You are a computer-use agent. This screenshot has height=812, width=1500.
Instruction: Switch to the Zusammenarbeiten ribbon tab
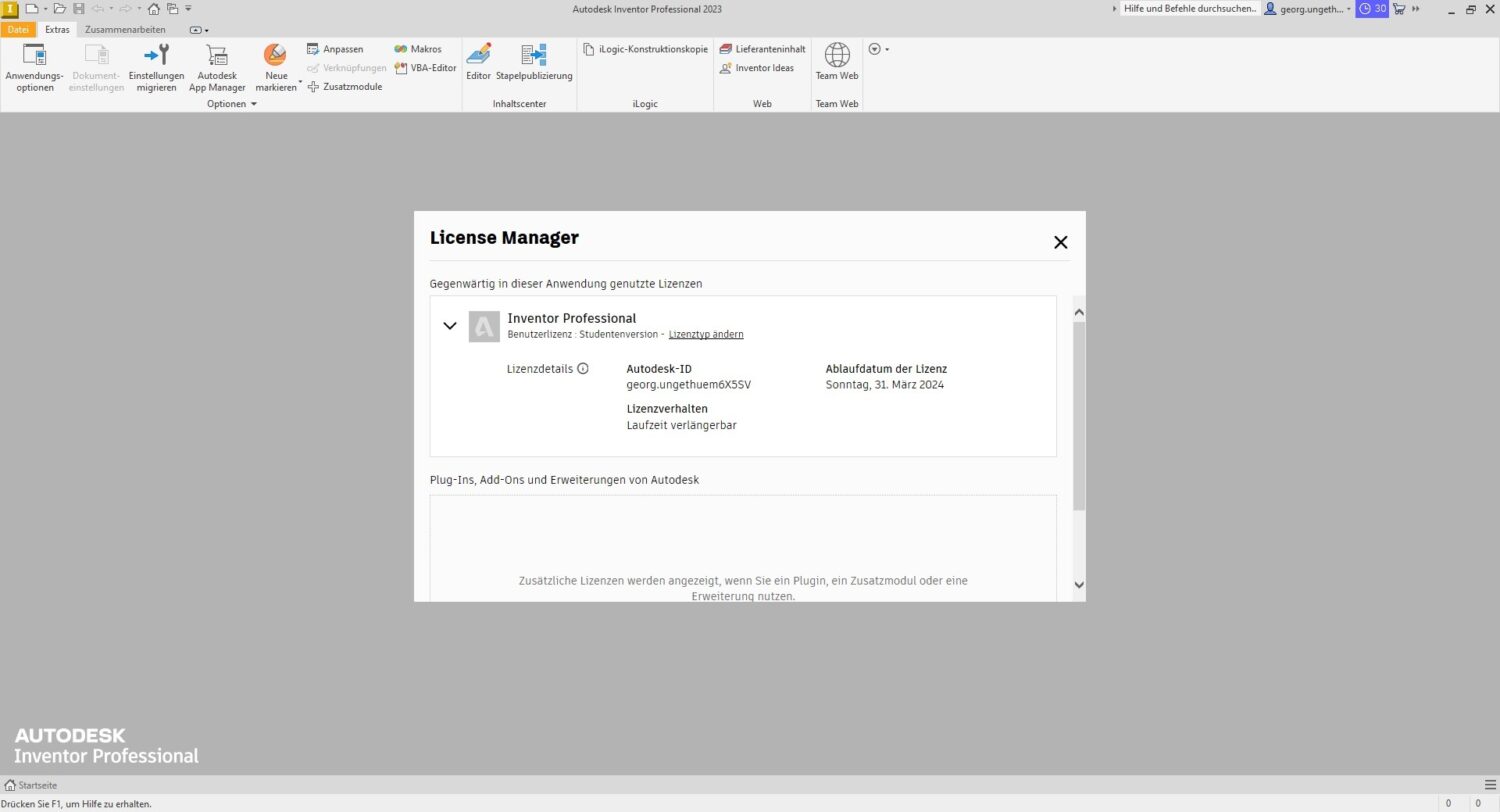tap(125, 30)
